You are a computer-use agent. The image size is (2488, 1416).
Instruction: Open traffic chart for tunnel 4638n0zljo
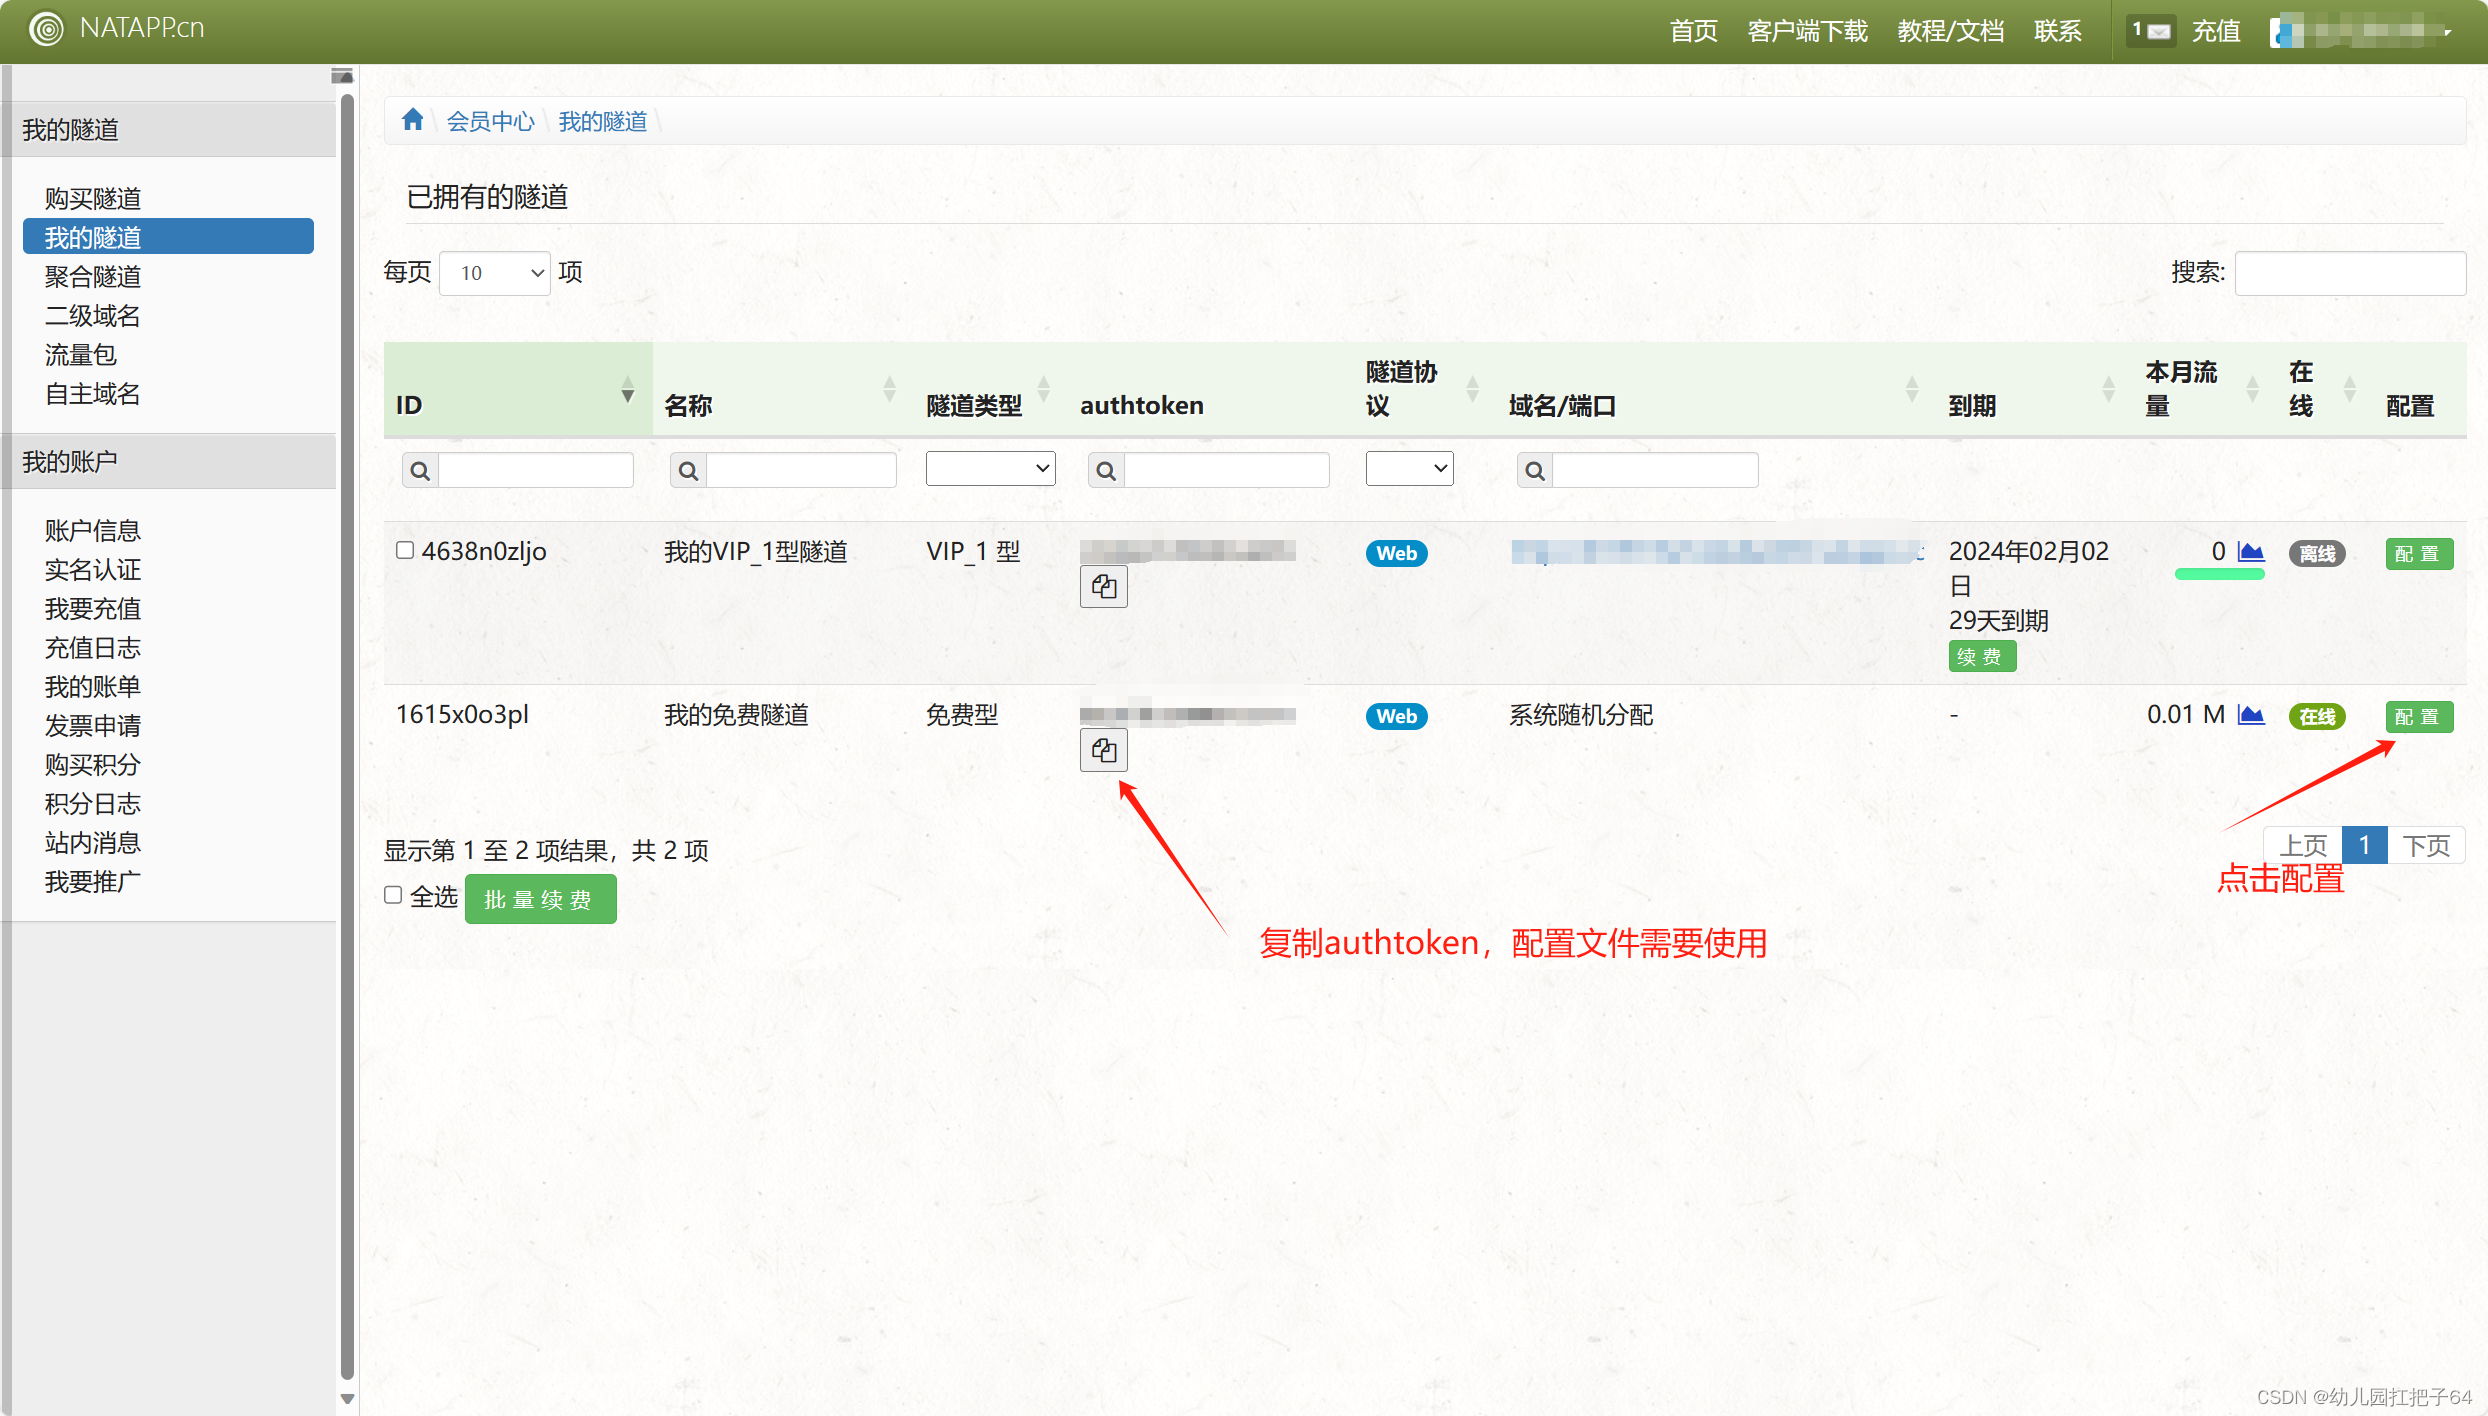pos(2251,552)
